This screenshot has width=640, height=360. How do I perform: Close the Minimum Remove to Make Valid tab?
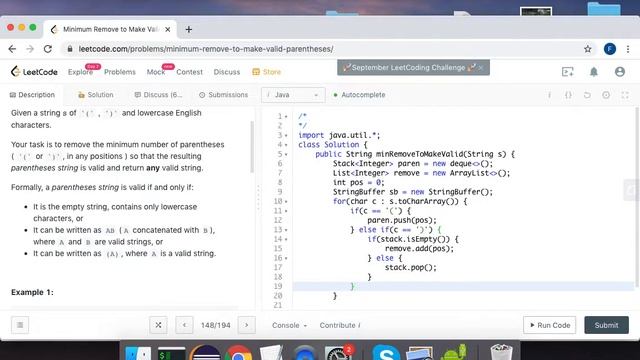[167, 29]
